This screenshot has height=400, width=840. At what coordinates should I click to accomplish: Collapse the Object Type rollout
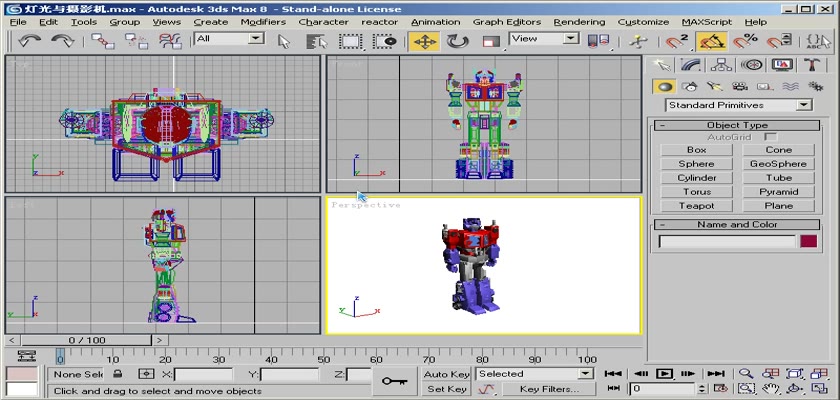point(737,125)
